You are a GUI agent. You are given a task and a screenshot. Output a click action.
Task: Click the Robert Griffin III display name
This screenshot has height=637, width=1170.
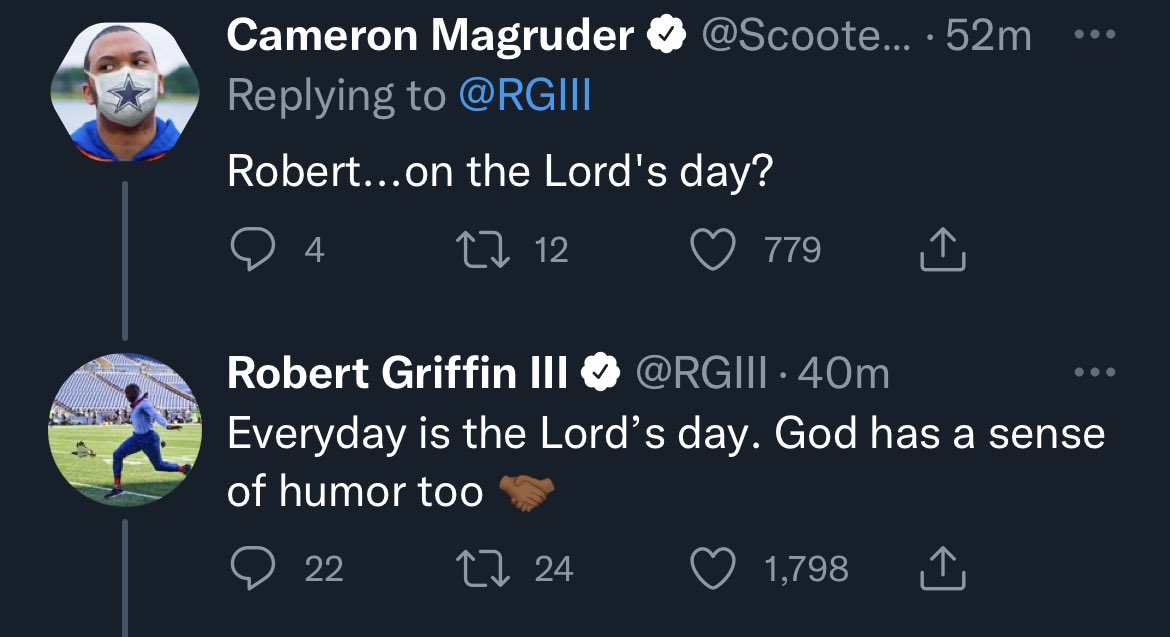[397, 373]
